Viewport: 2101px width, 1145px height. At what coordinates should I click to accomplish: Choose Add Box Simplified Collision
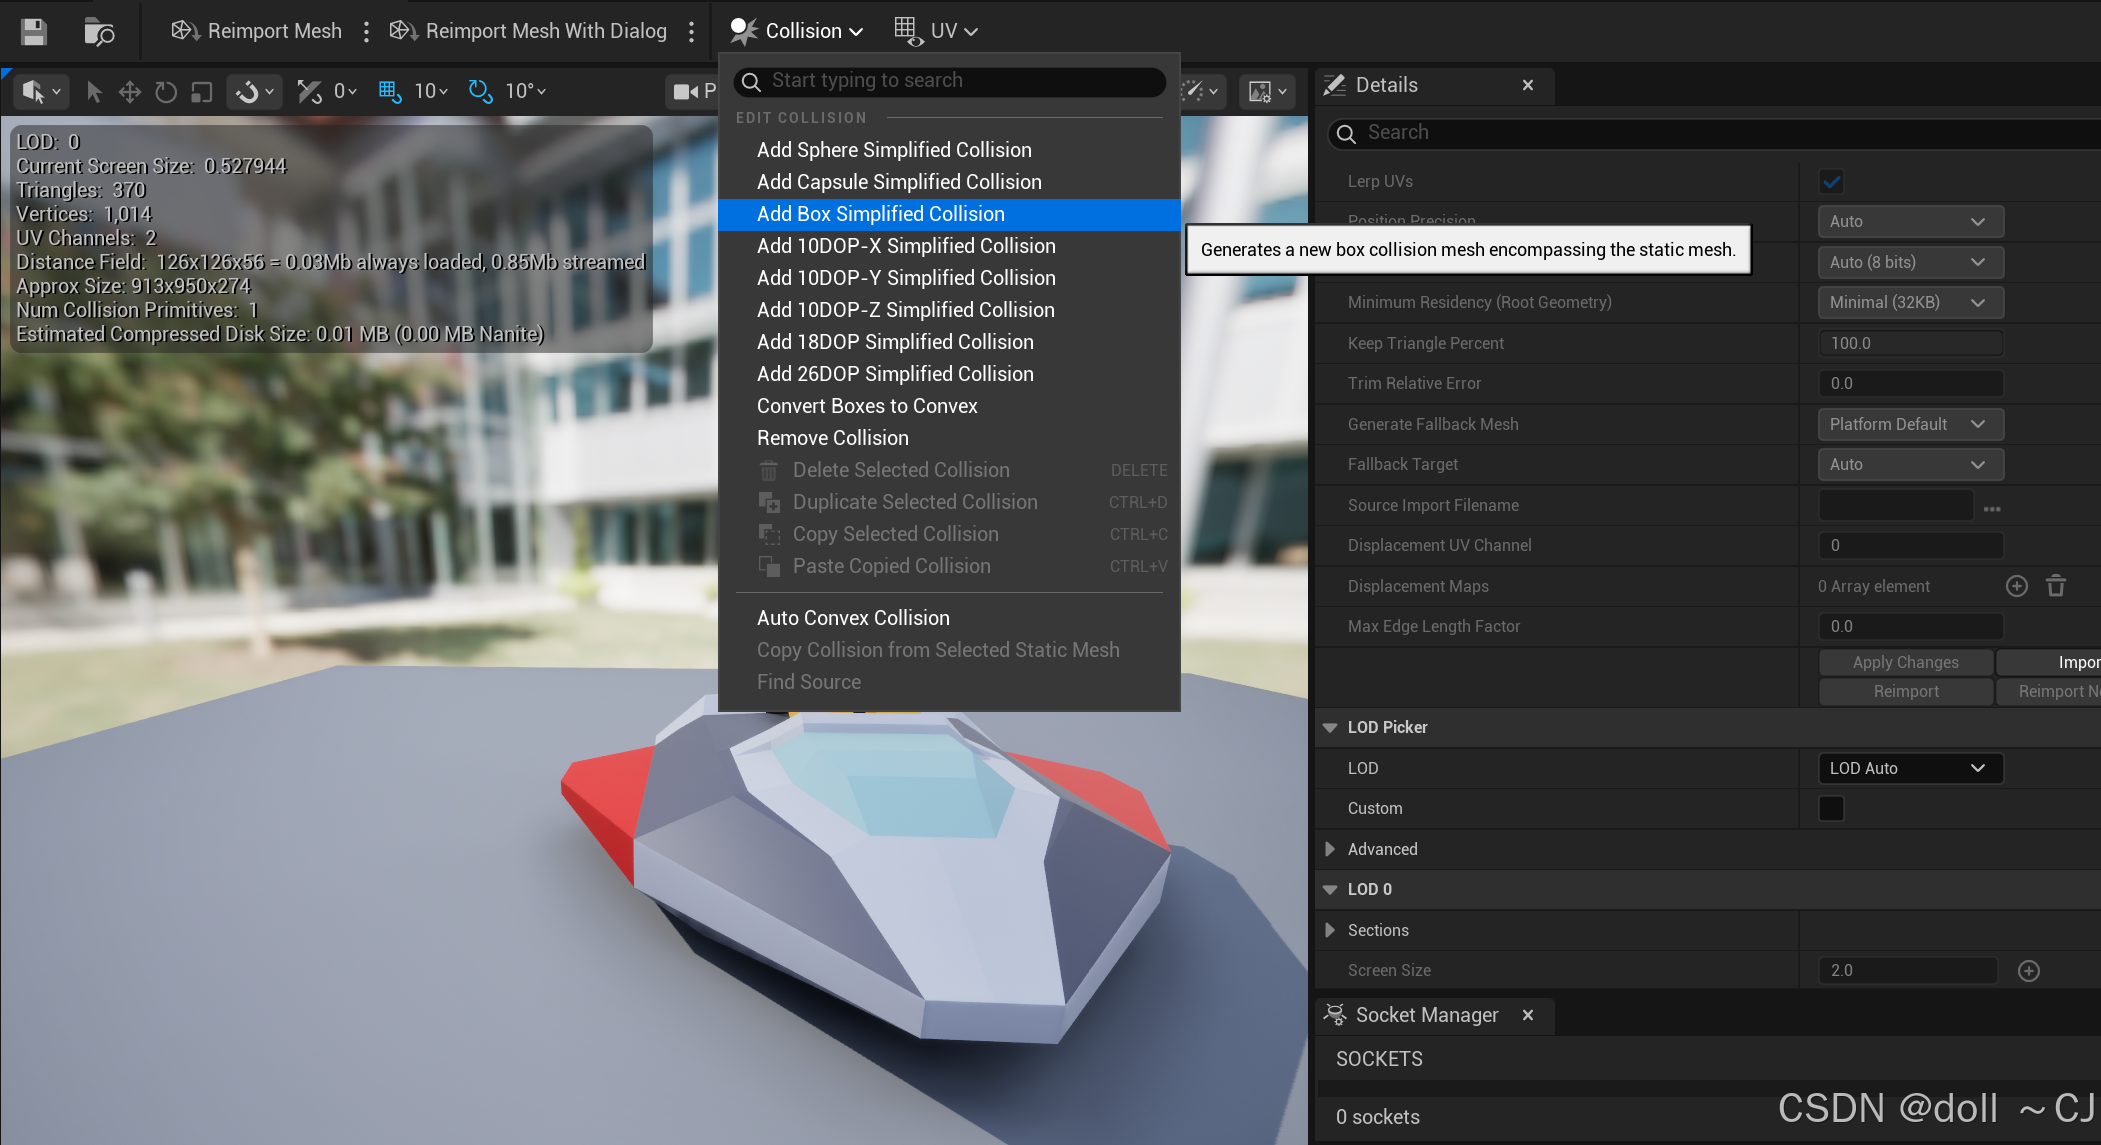880,214
